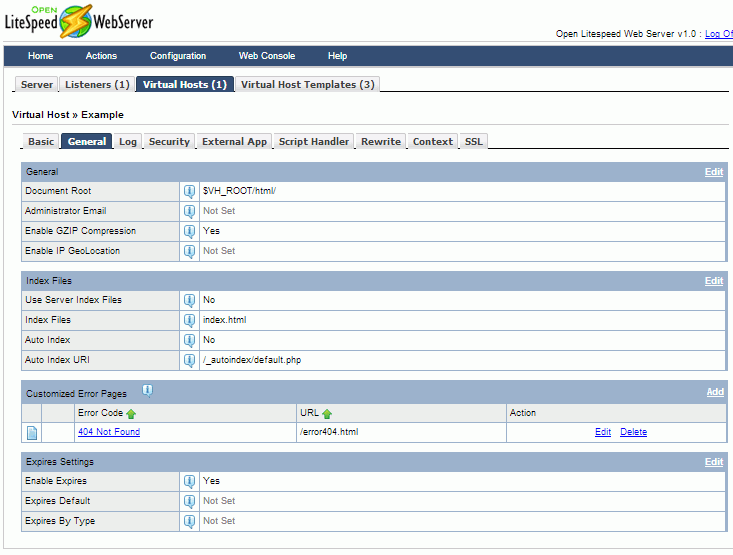Open the 404 Not Found link
This screenshot has width=733, height=555.
pyautogui.click(x=108, y=432)
